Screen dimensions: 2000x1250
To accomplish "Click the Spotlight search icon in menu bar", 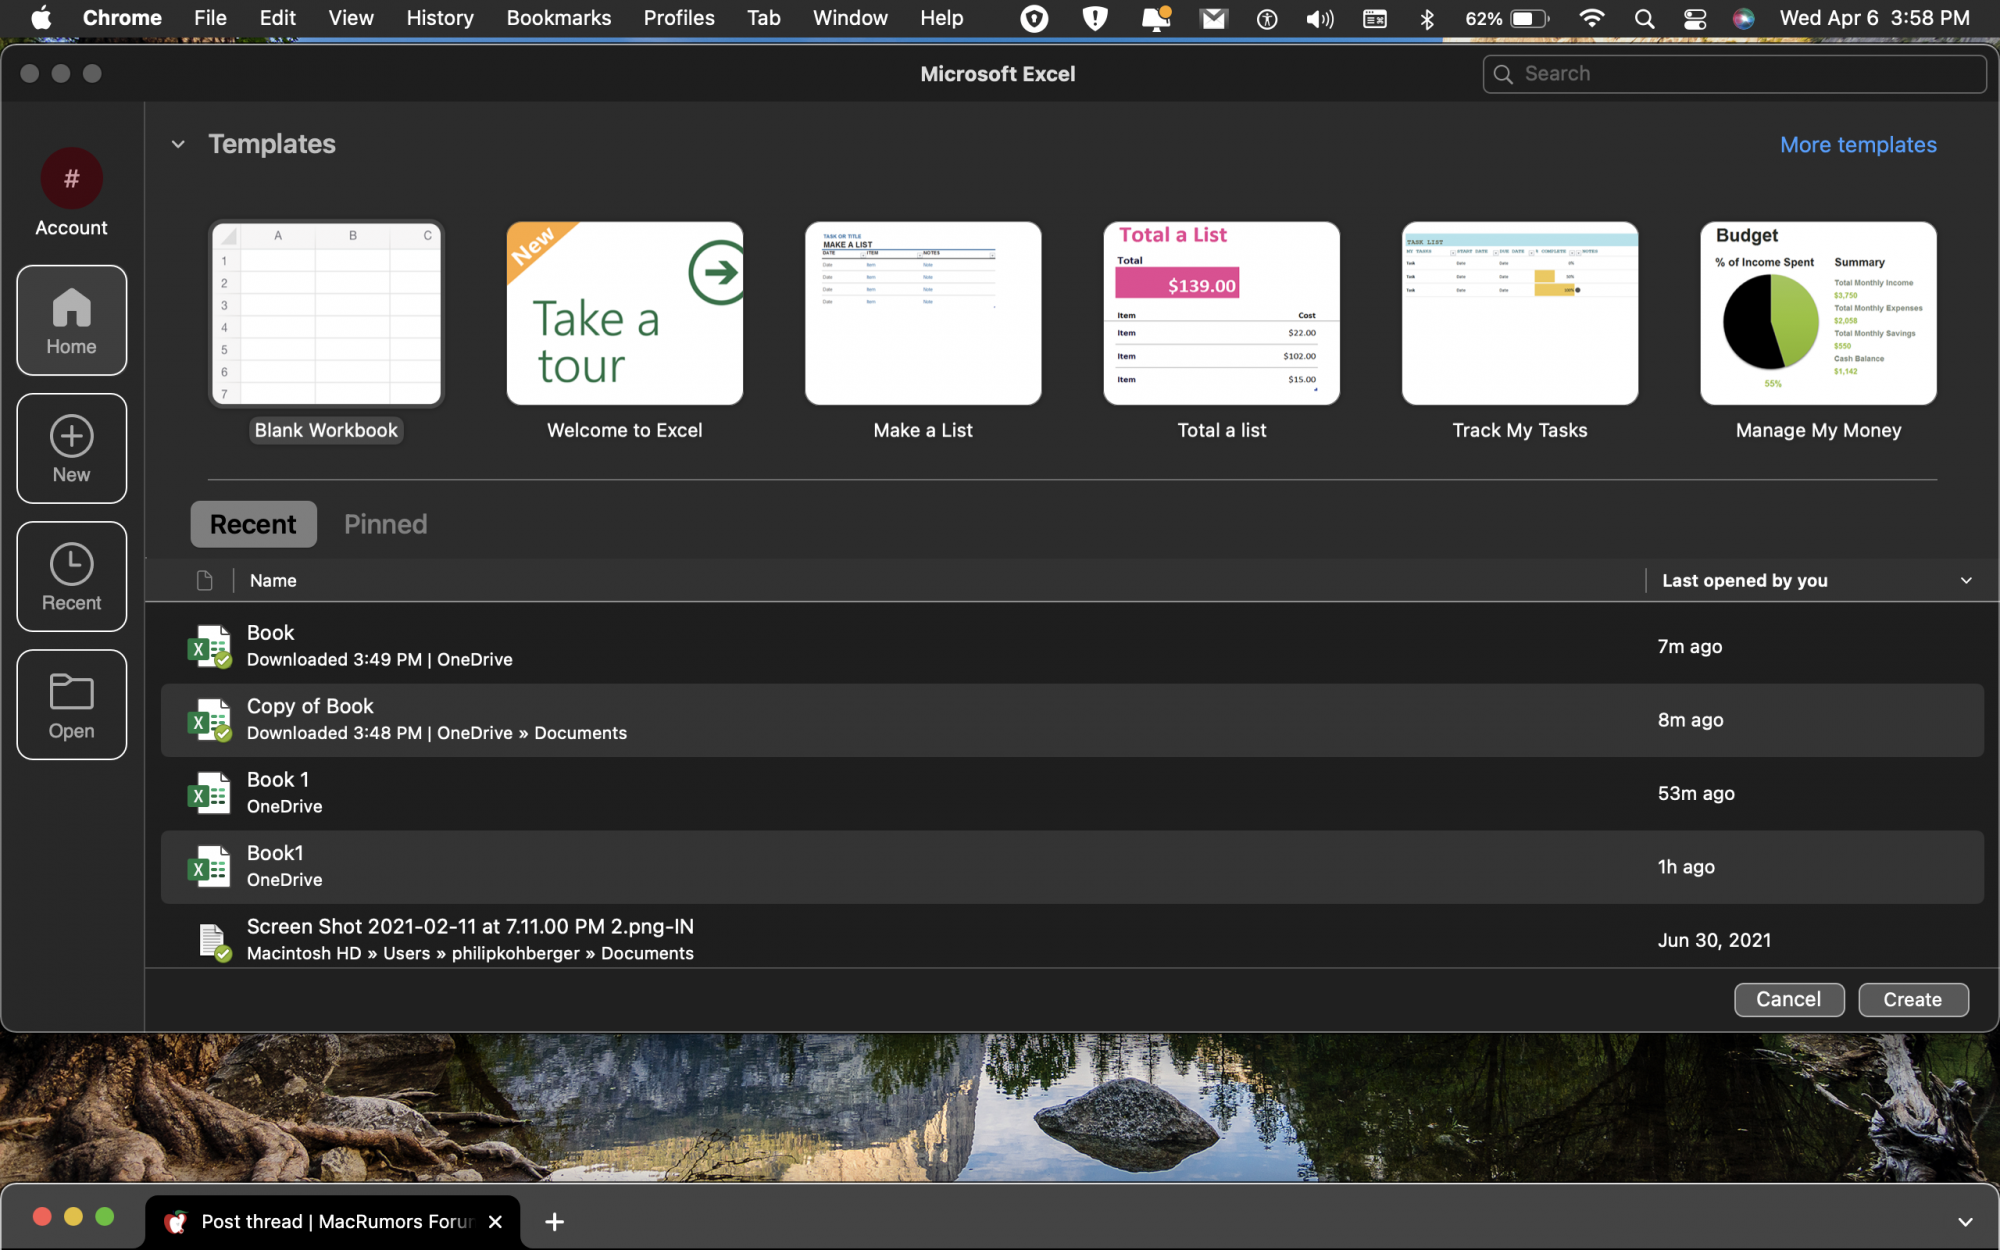I will point(1644,18).
